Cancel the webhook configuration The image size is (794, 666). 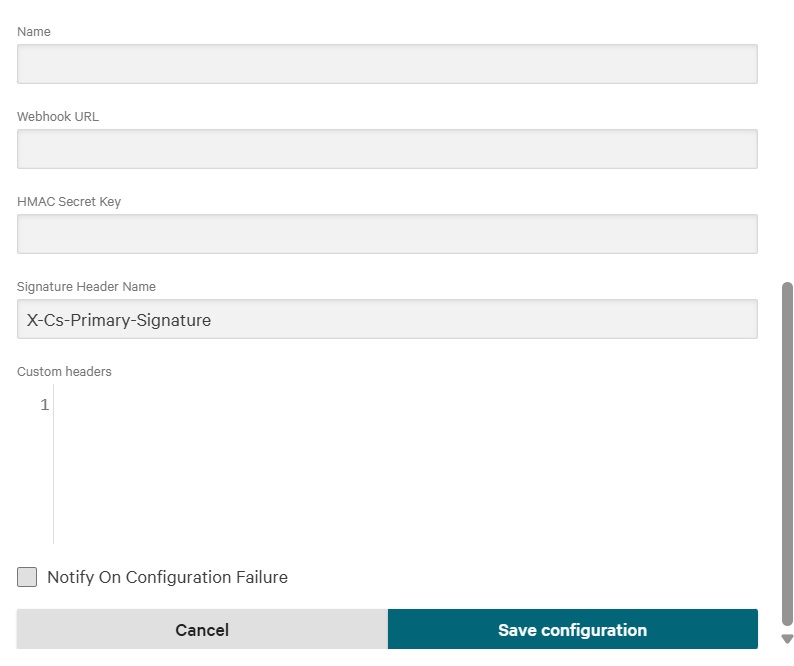click(x=202, y=629)
